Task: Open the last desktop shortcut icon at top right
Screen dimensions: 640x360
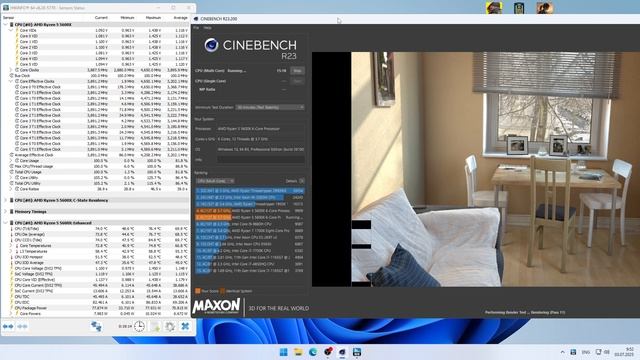Action: [x=544, y=8]
